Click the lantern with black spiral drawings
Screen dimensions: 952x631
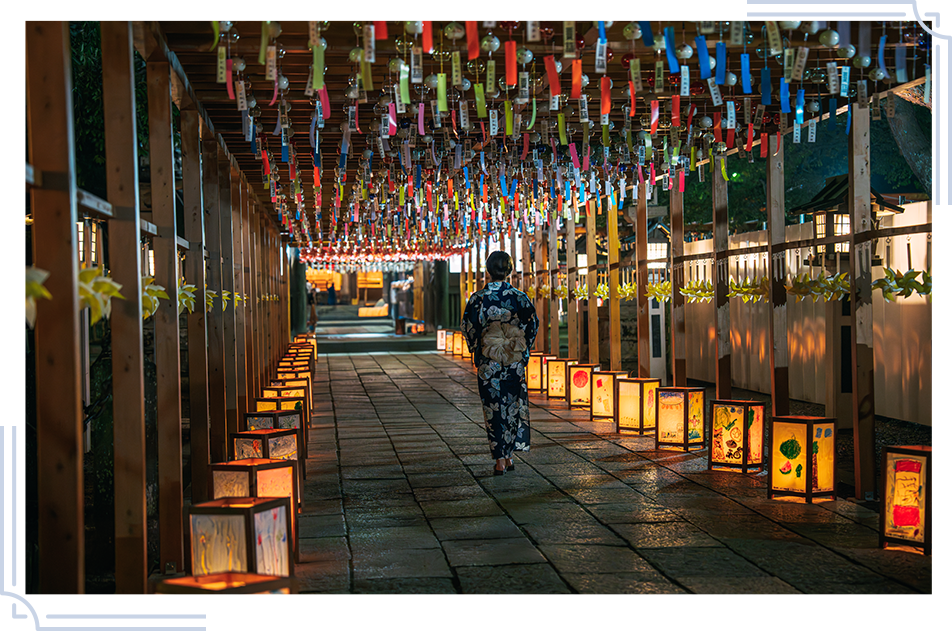pos(736,434)
